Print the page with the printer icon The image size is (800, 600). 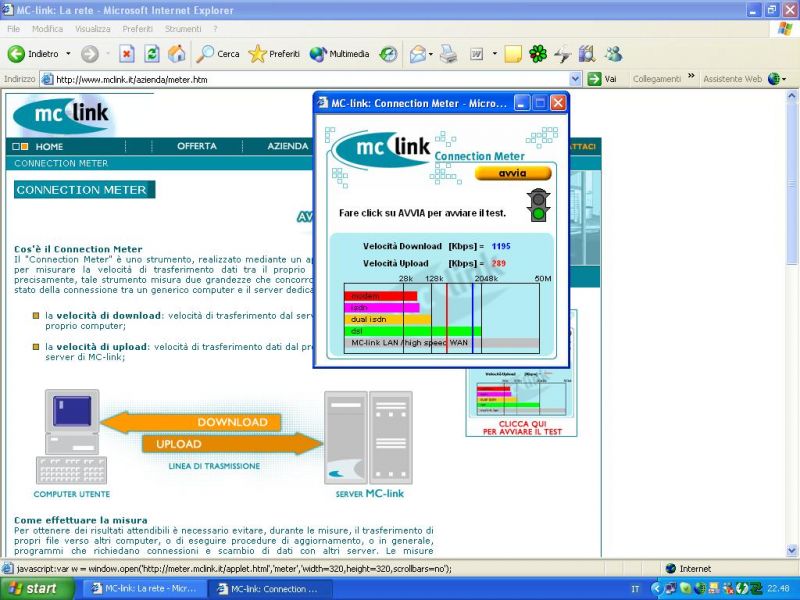tap(448, 54)
